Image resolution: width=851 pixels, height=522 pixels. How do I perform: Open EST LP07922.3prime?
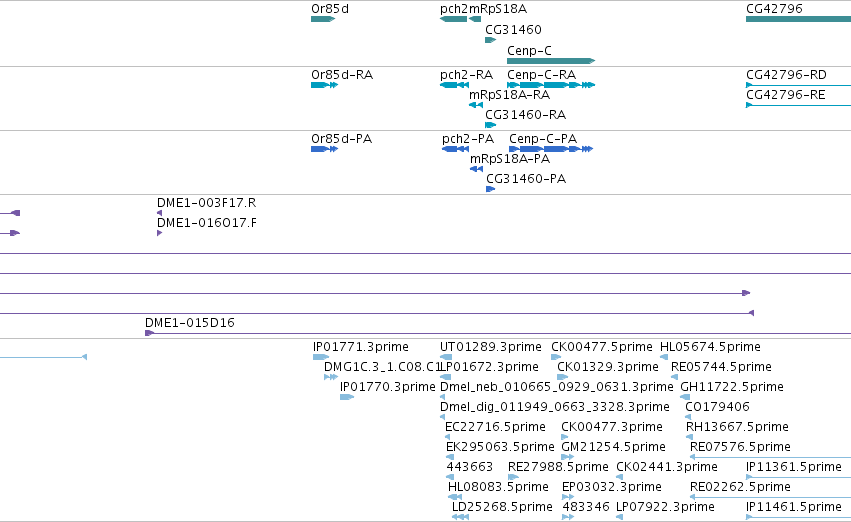coord(619,517)
